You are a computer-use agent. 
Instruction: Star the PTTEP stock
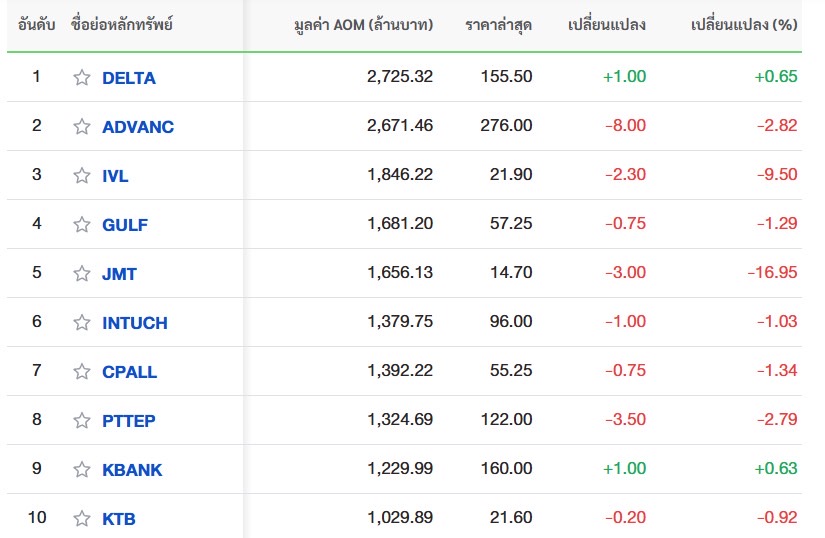point(82,421)
